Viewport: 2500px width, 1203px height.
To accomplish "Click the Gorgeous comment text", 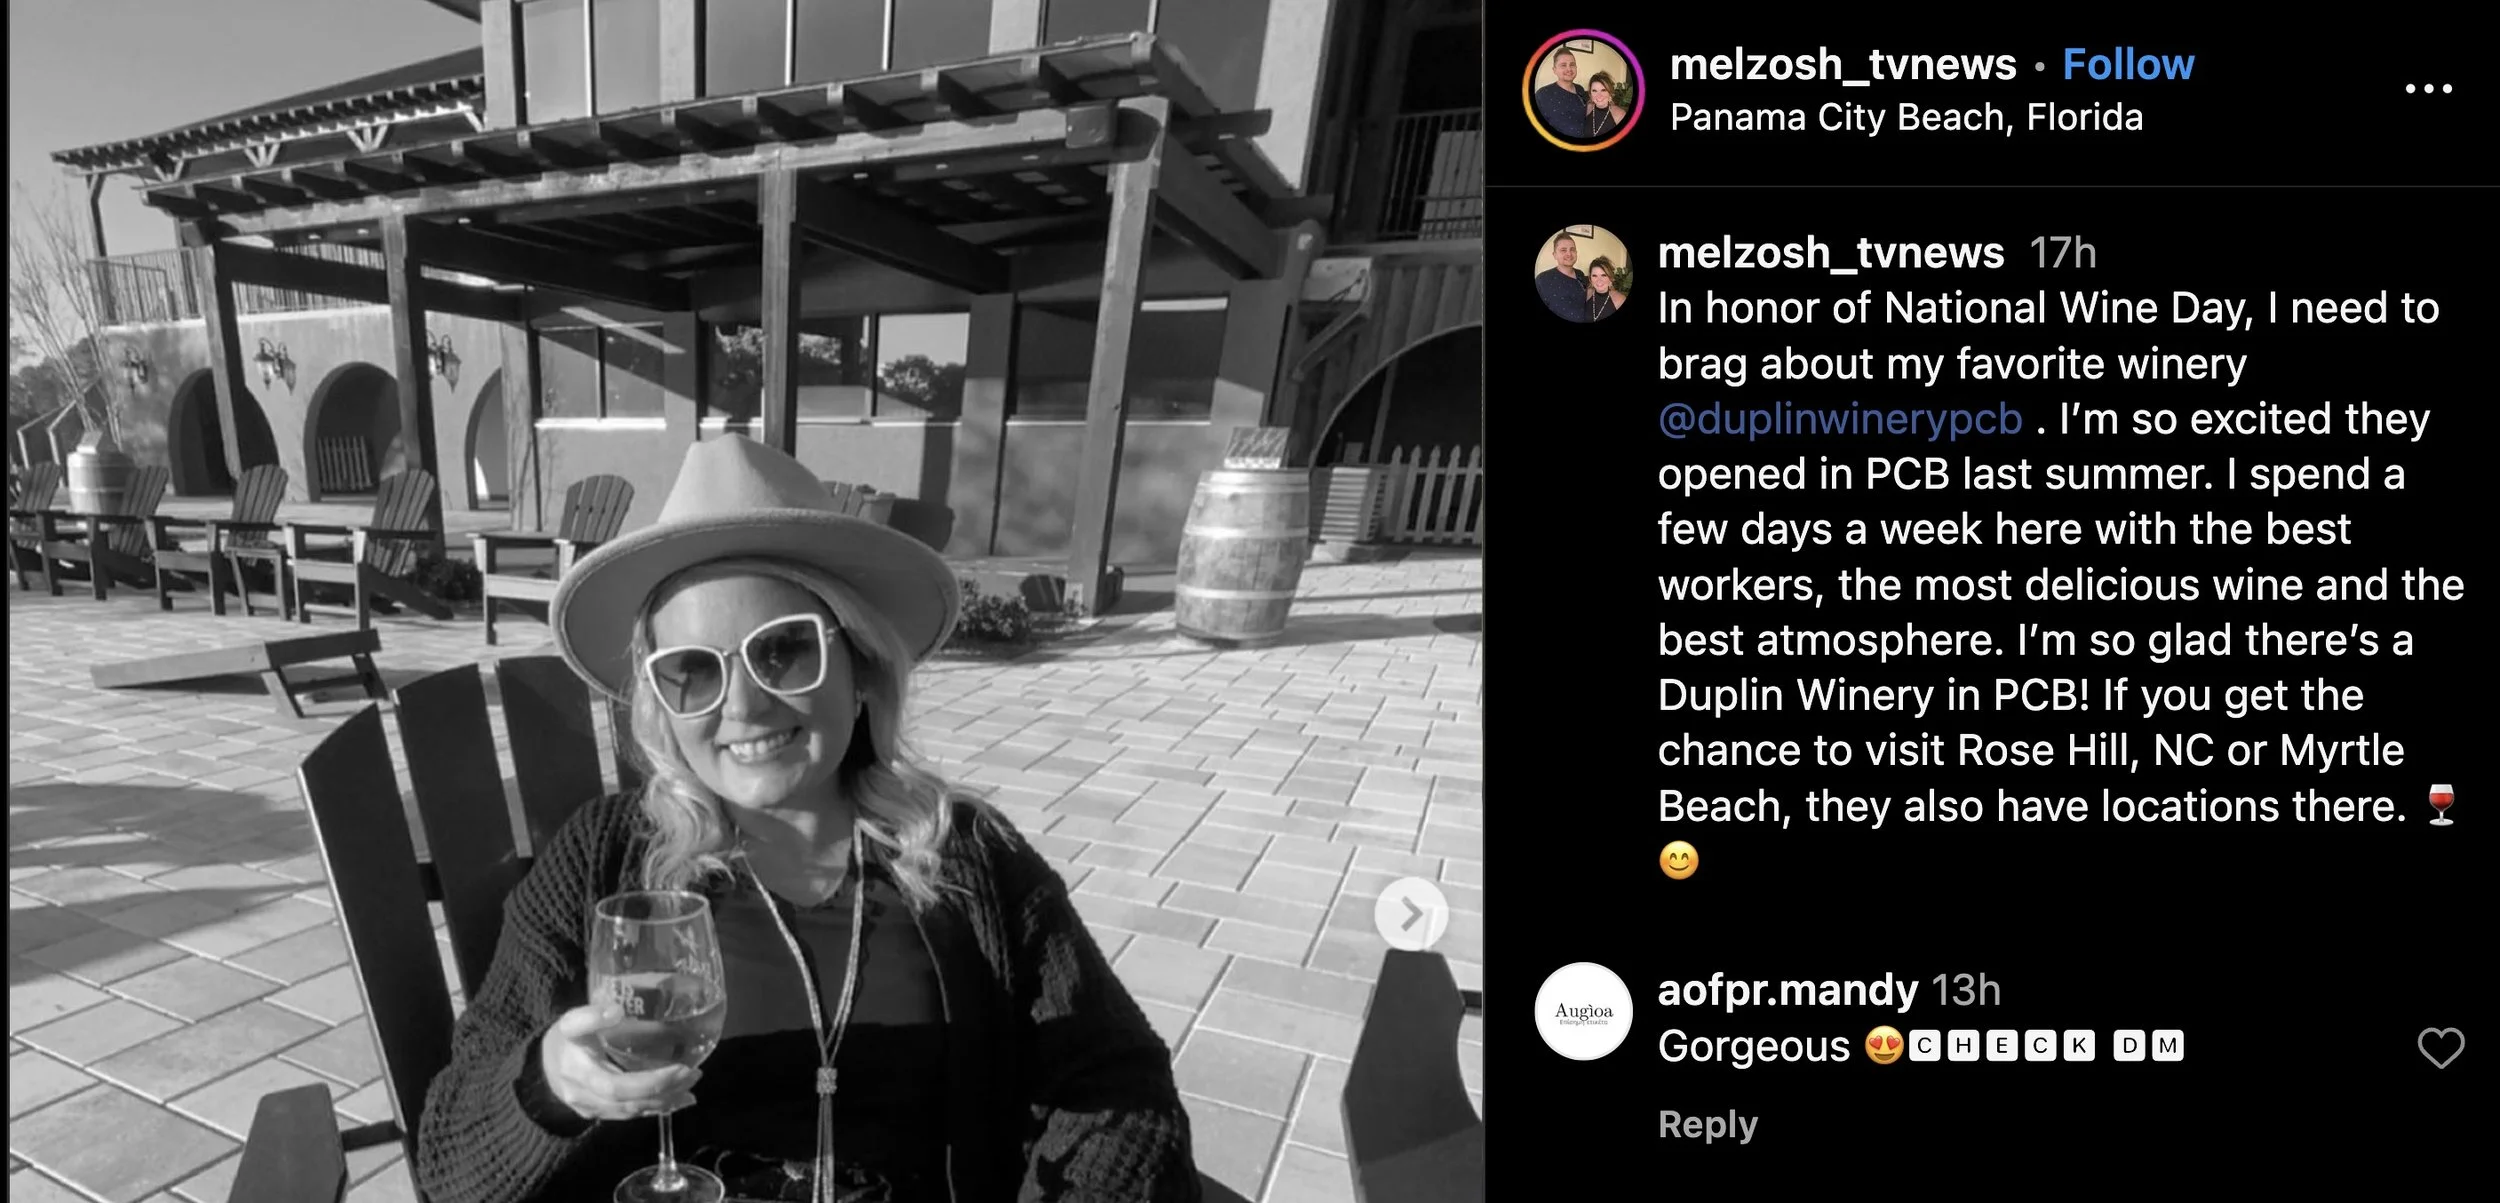I will (x=1754, y=1046).
